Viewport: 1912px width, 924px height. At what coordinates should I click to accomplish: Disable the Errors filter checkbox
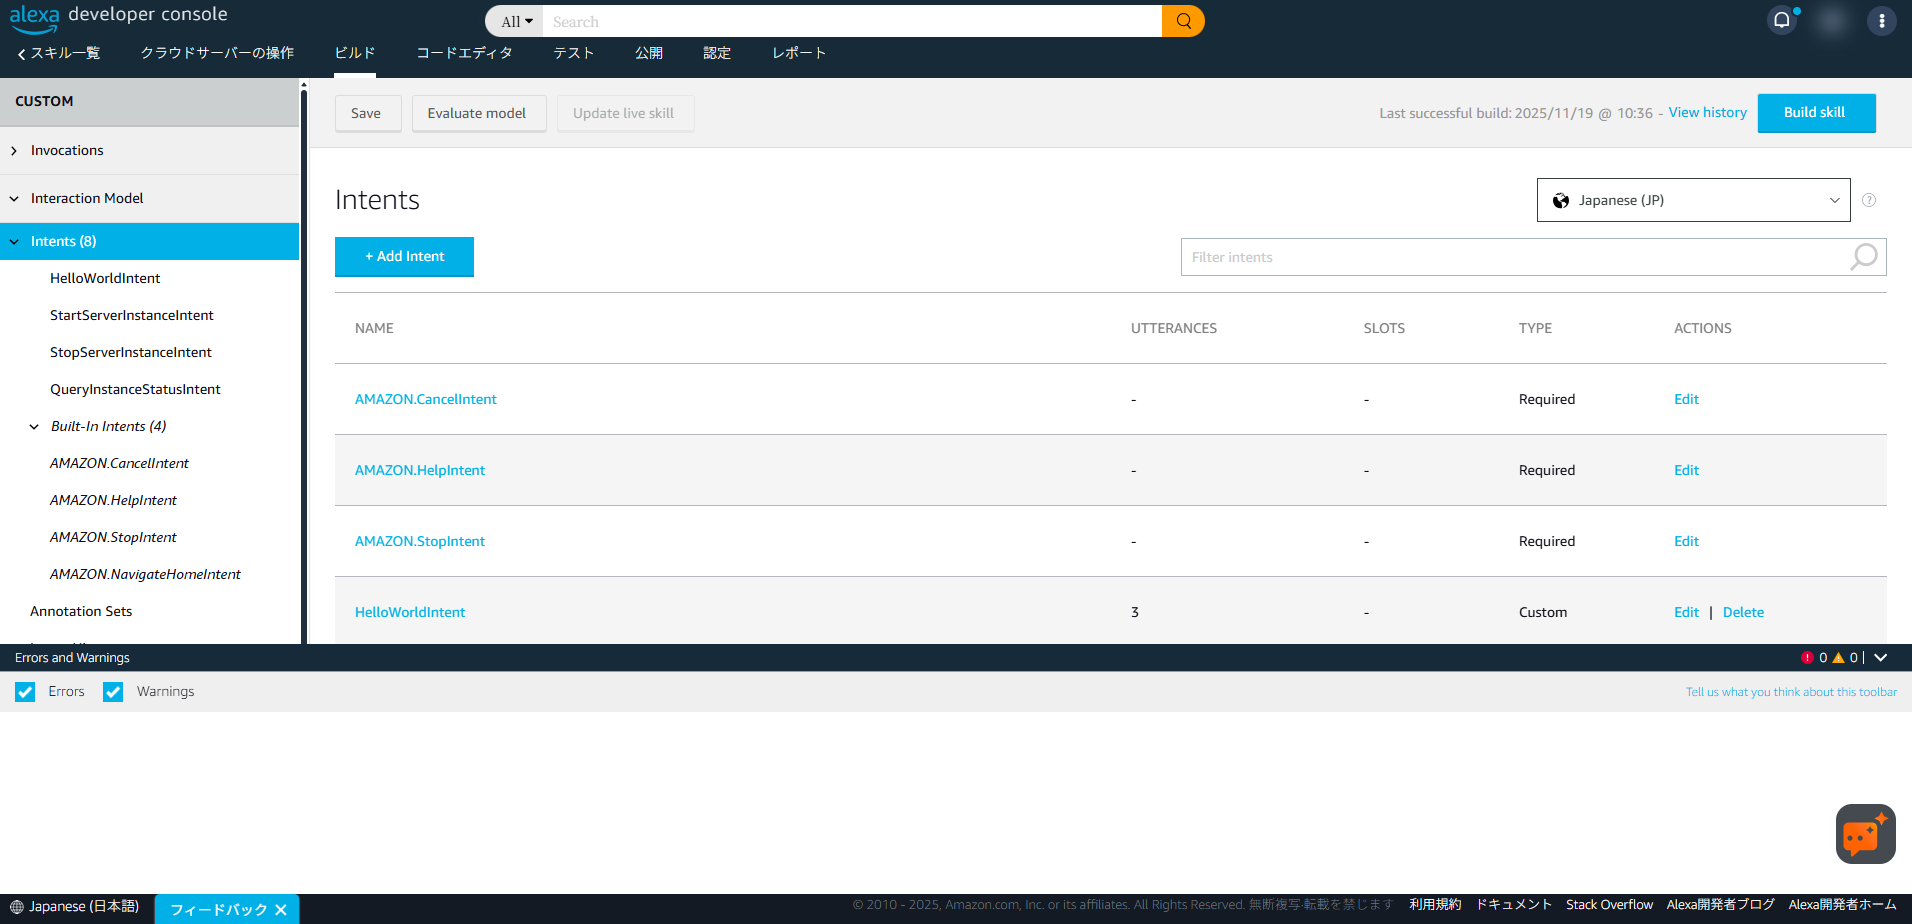click(x=25, y=691)
